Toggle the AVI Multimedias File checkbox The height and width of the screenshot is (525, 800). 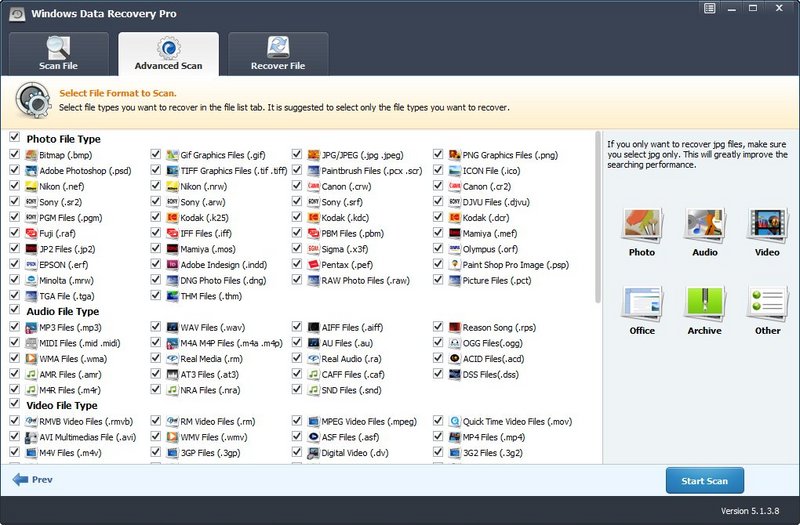pos(14,436)
